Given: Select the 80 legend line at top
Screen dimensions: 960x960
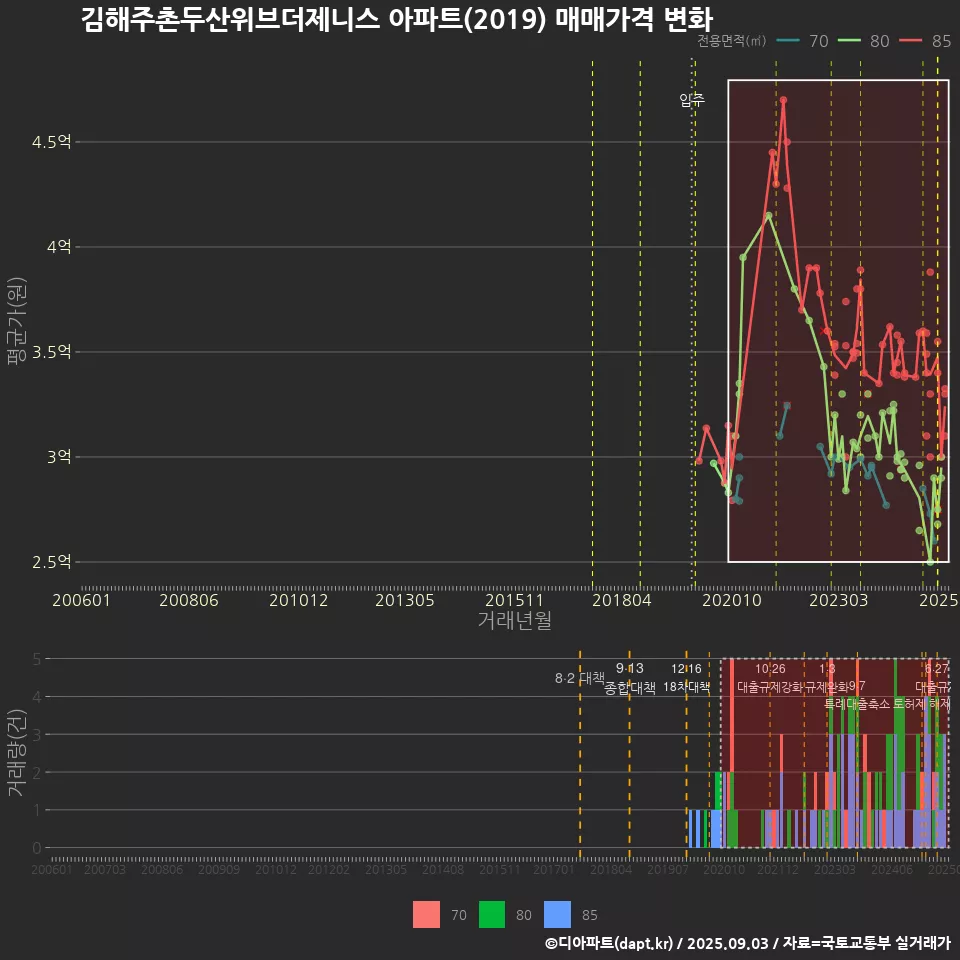Looking at the screenshot, I should coord(849,41).
